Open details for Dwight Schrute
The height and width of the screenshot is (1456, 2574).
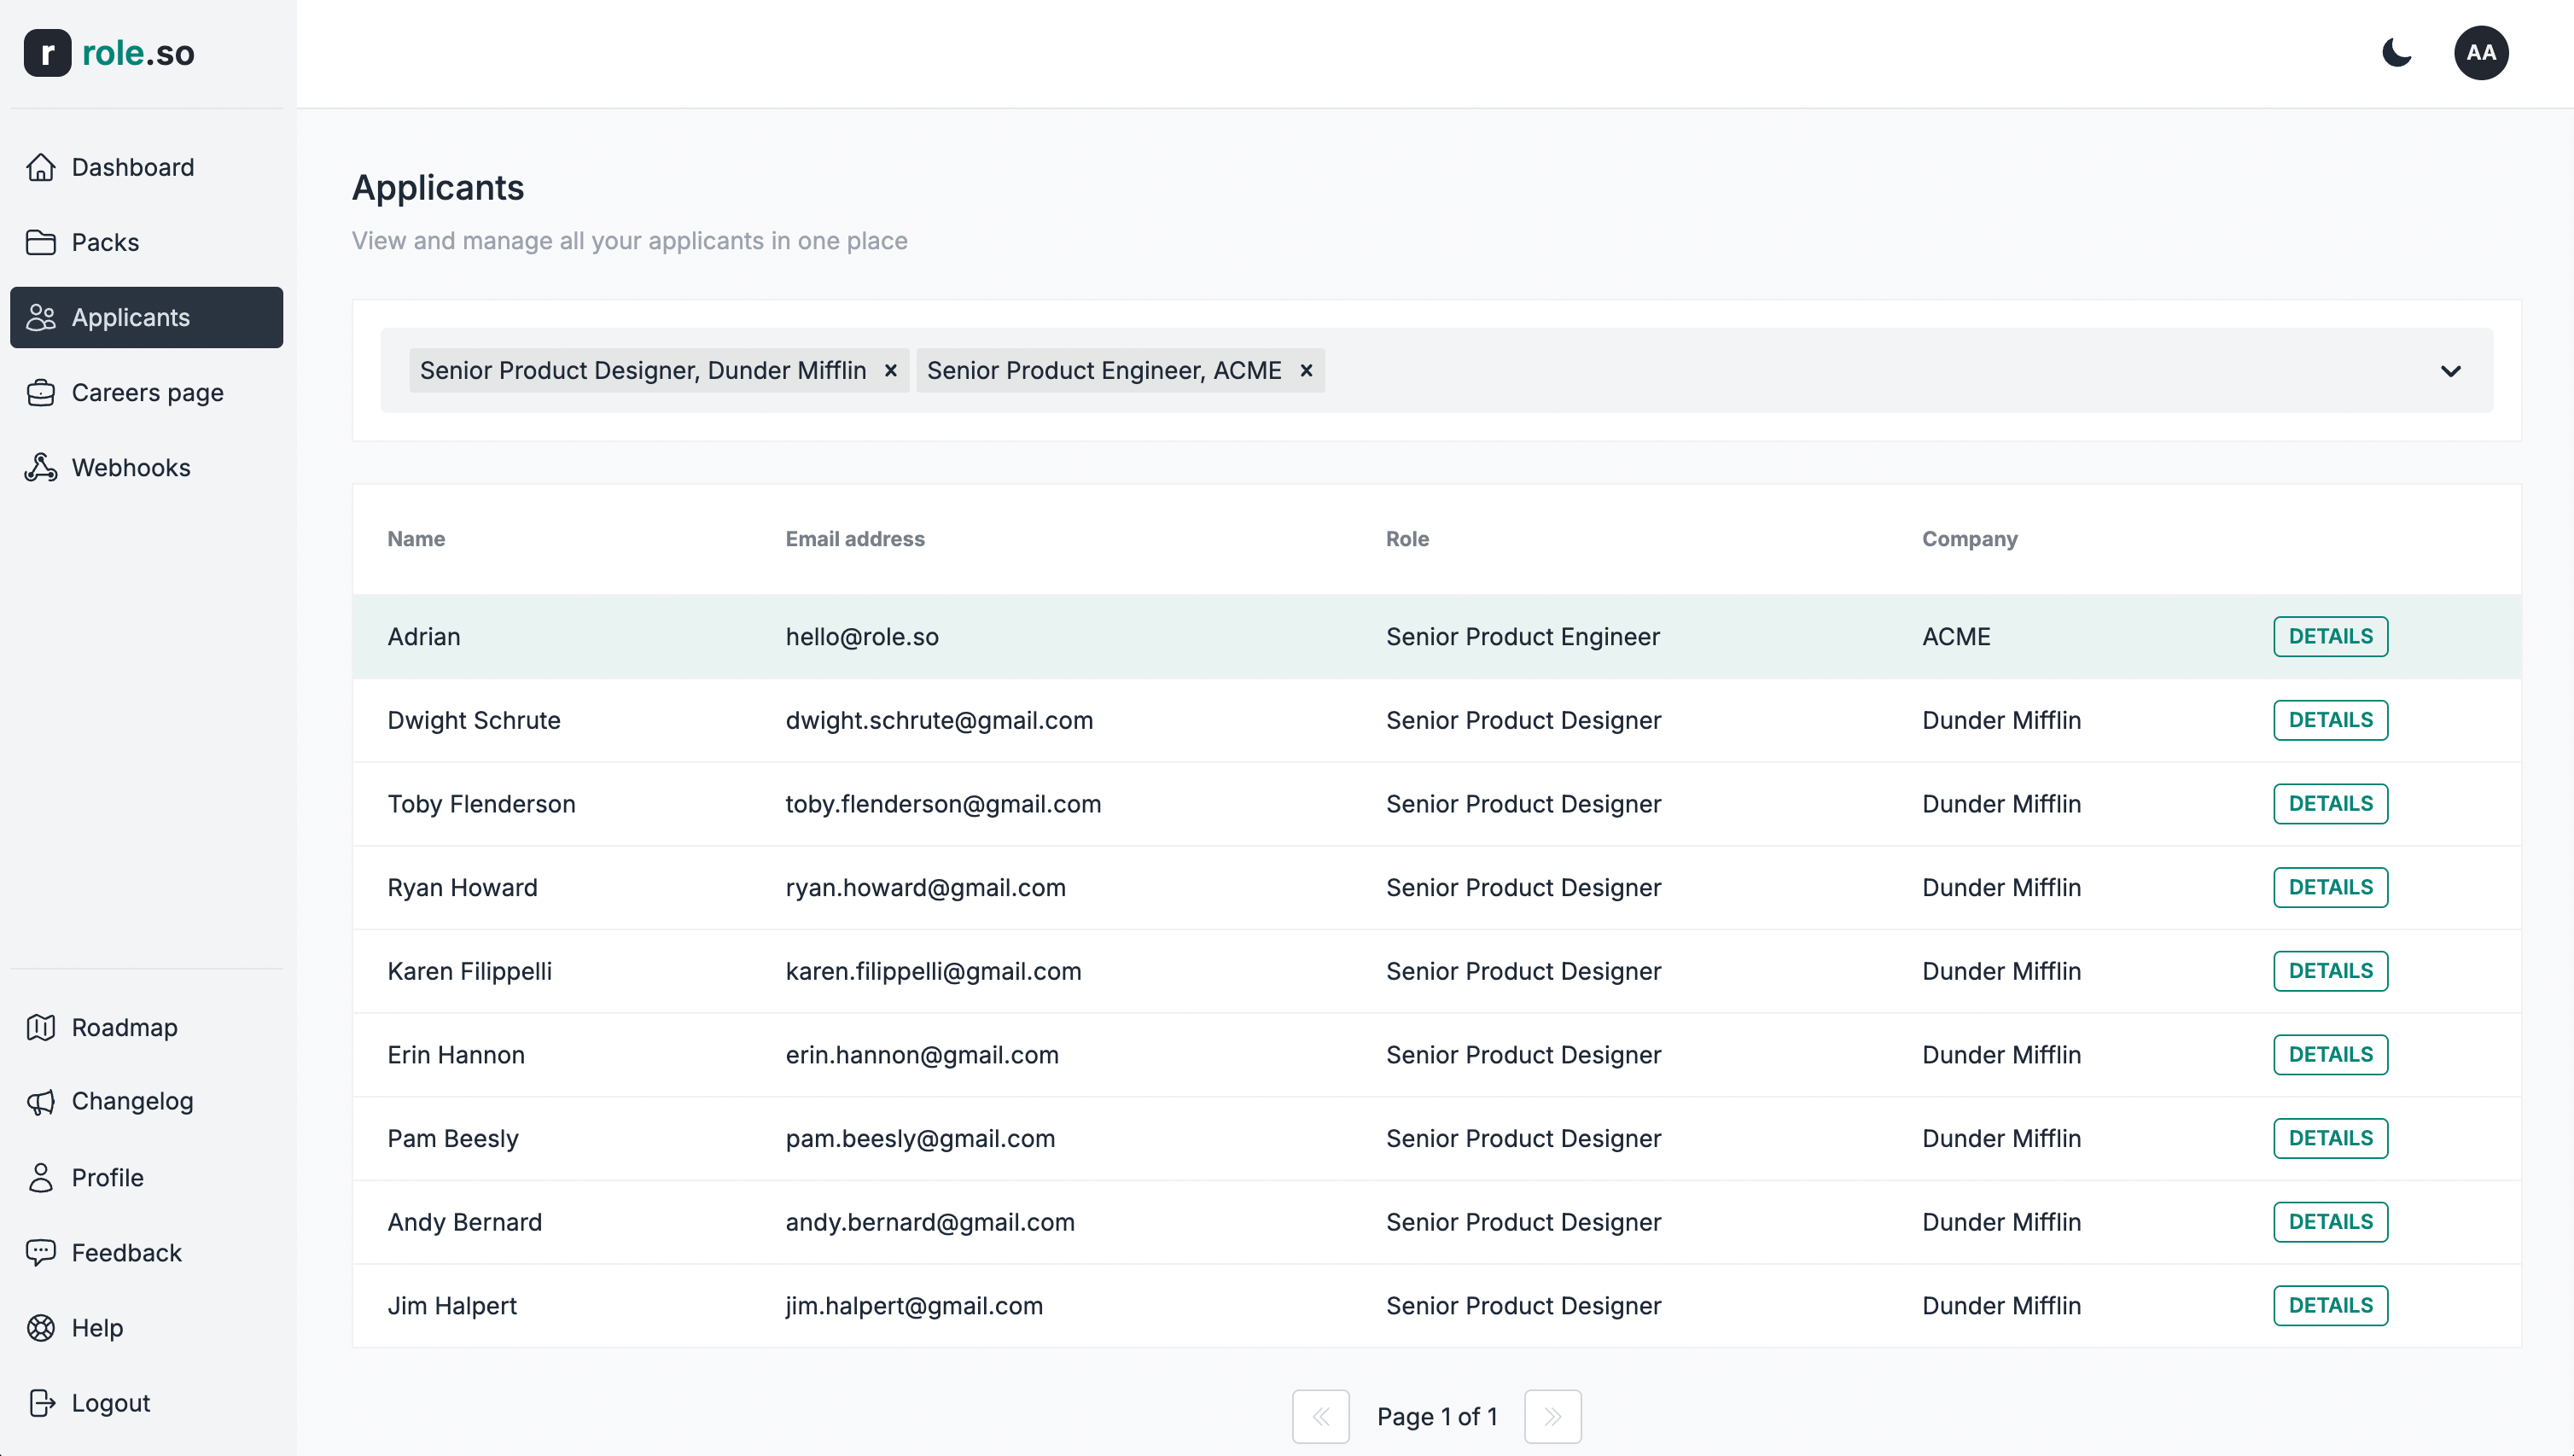(x=2329, y=720)
